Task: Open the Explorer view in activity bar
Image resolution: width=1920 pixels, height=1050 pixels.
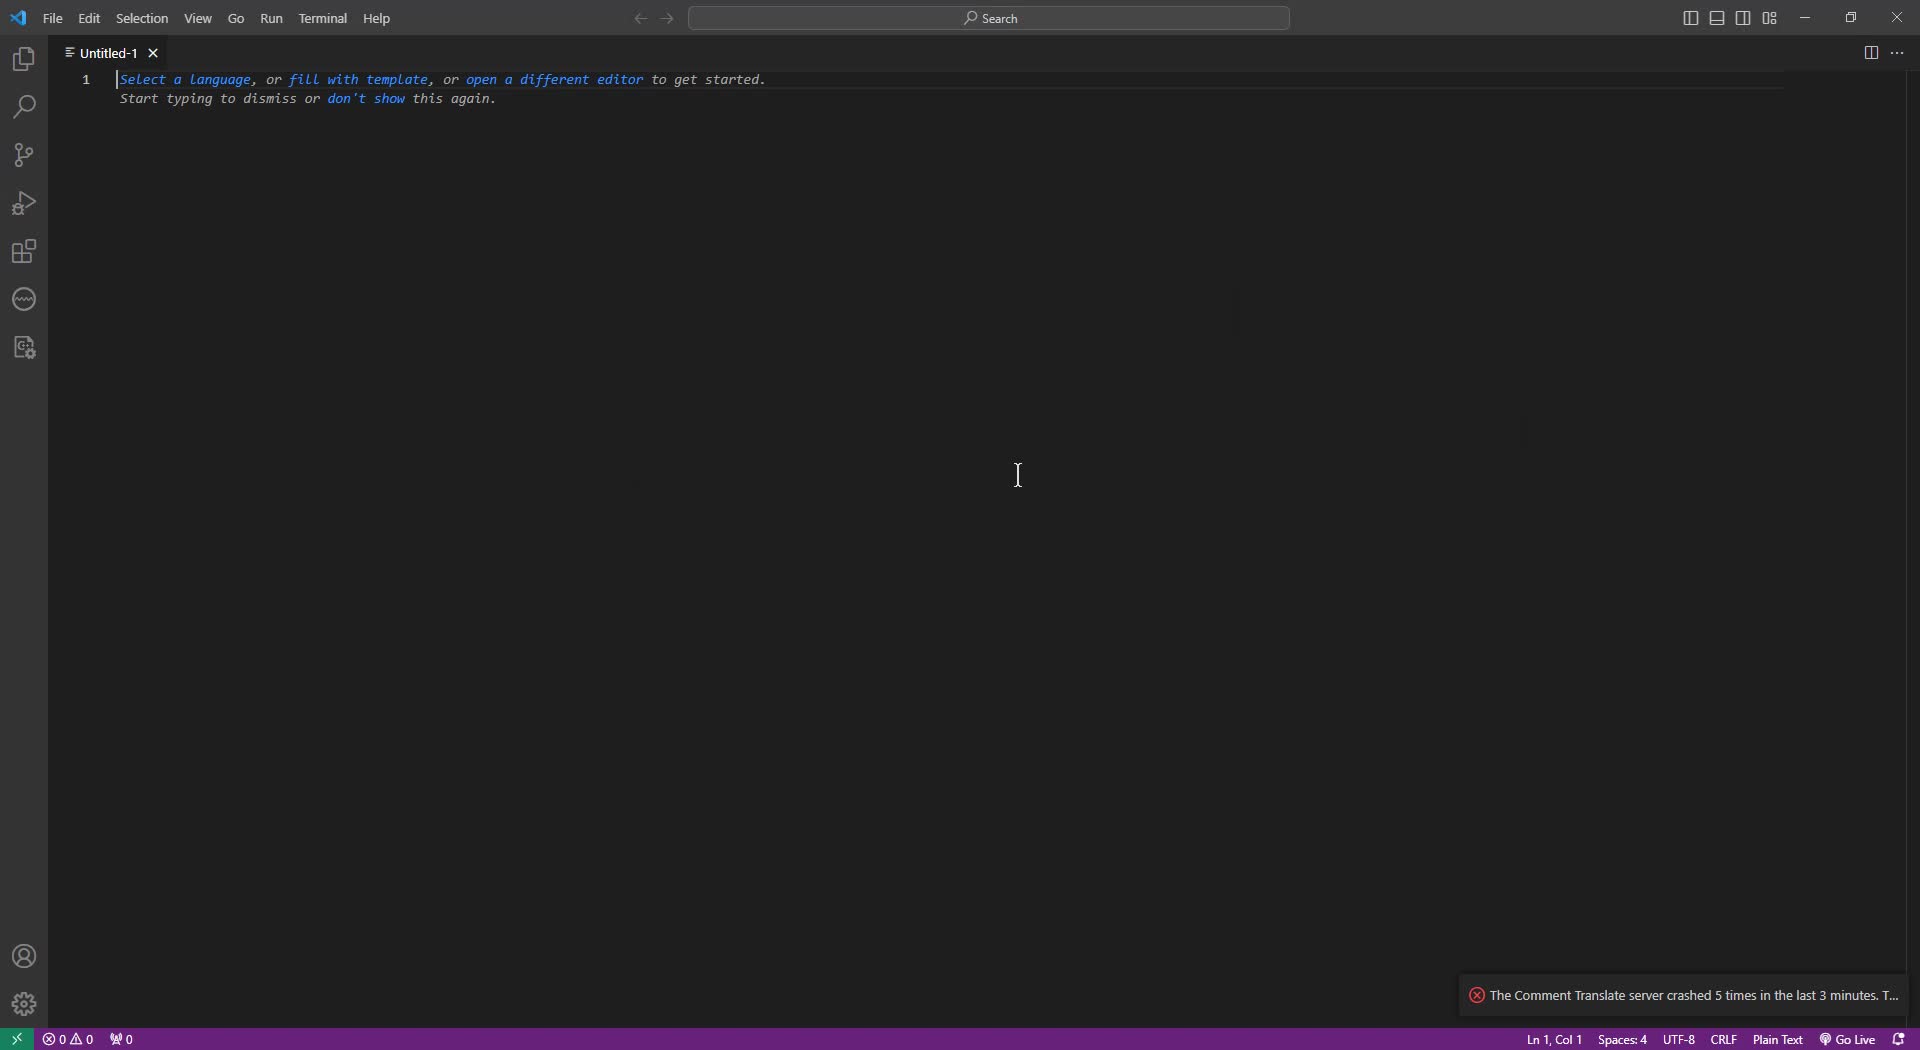Action: (x=24, y=60)
